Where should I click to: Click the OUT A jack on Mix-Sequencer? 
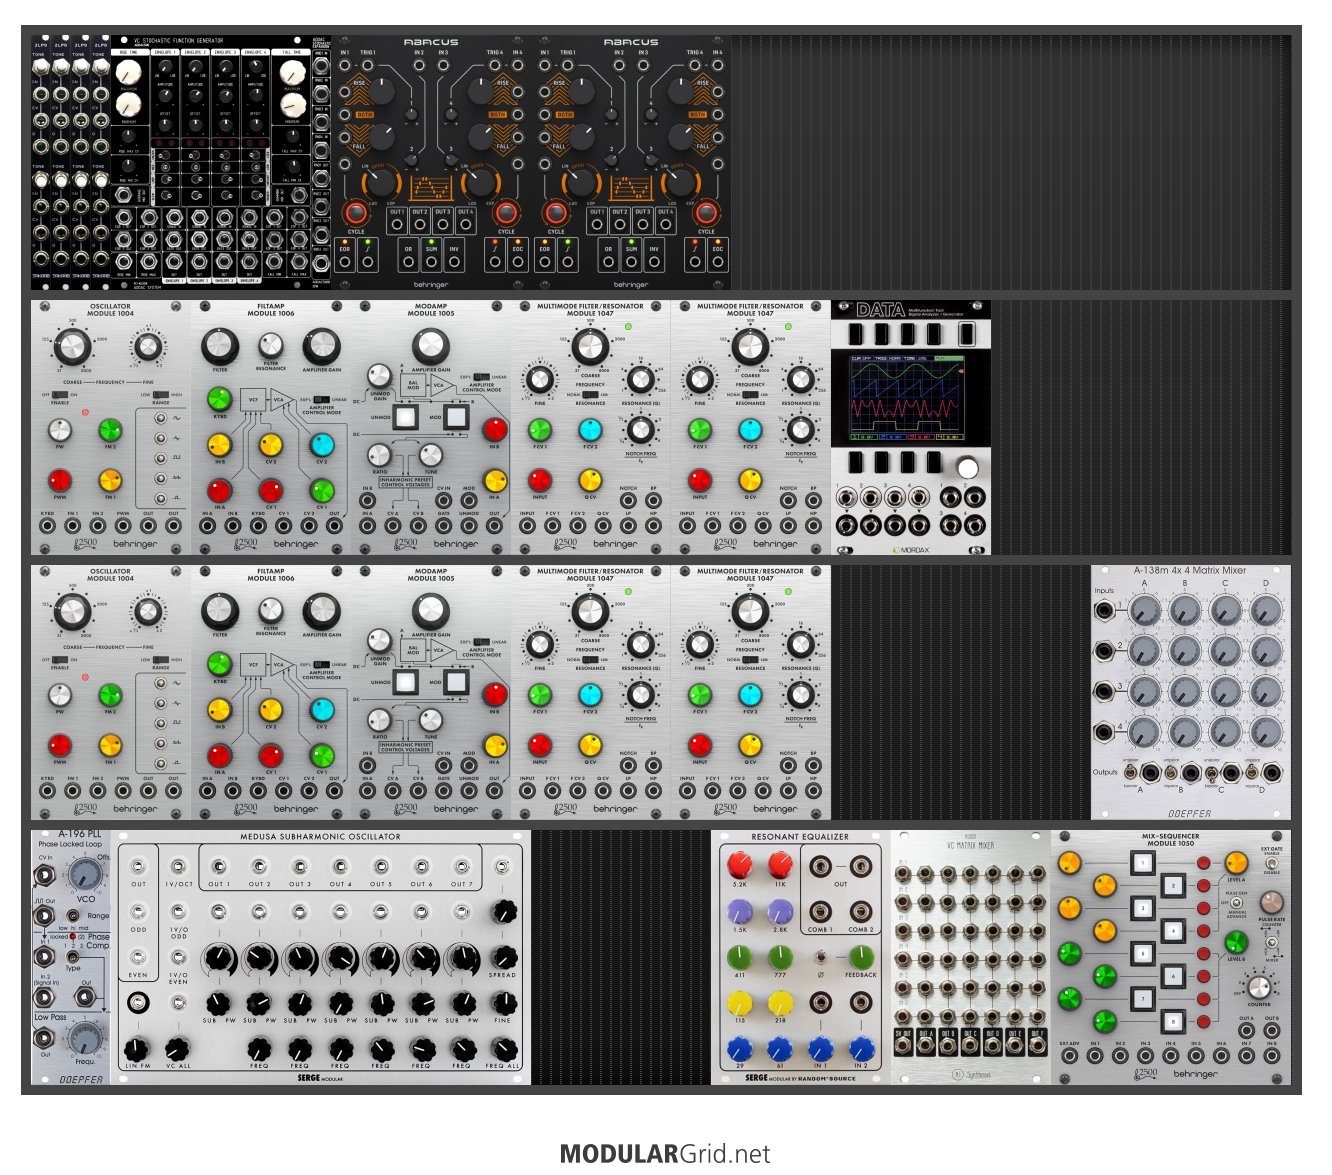tap(1246, 1031)
